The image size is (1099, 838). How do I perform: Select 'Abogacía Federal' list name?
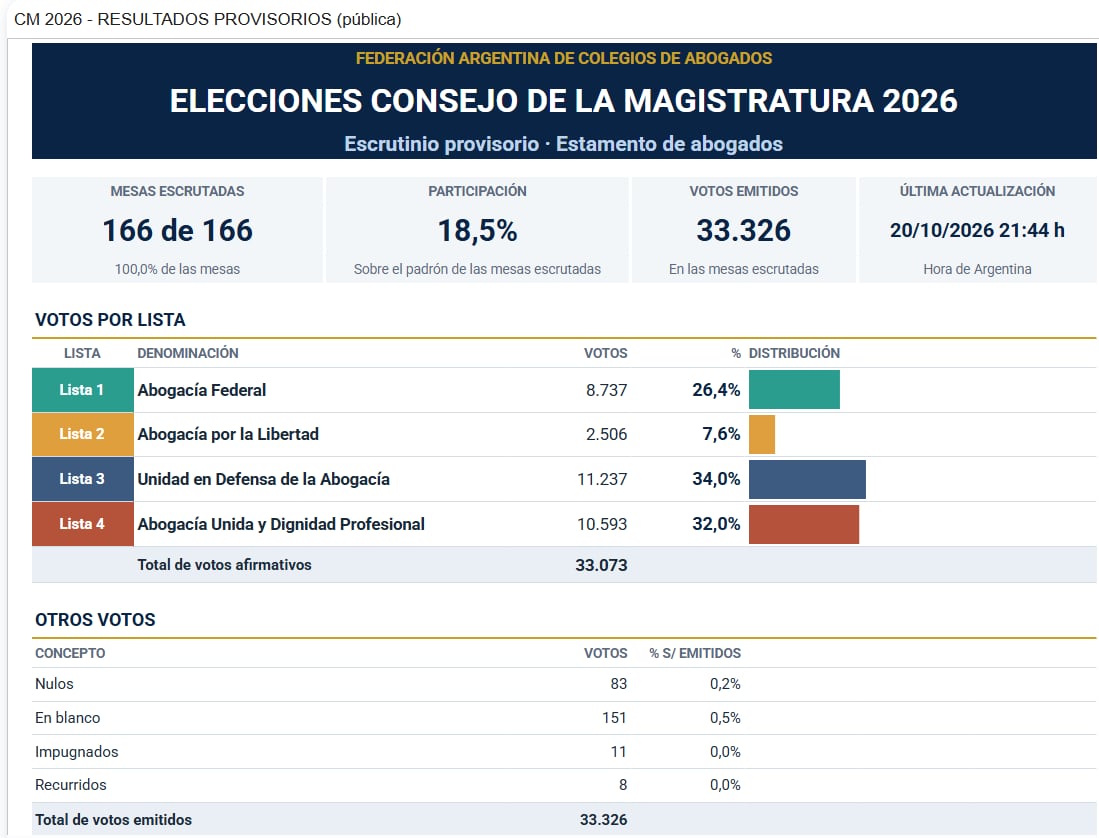pyautogui.click(x=202, y=390)
